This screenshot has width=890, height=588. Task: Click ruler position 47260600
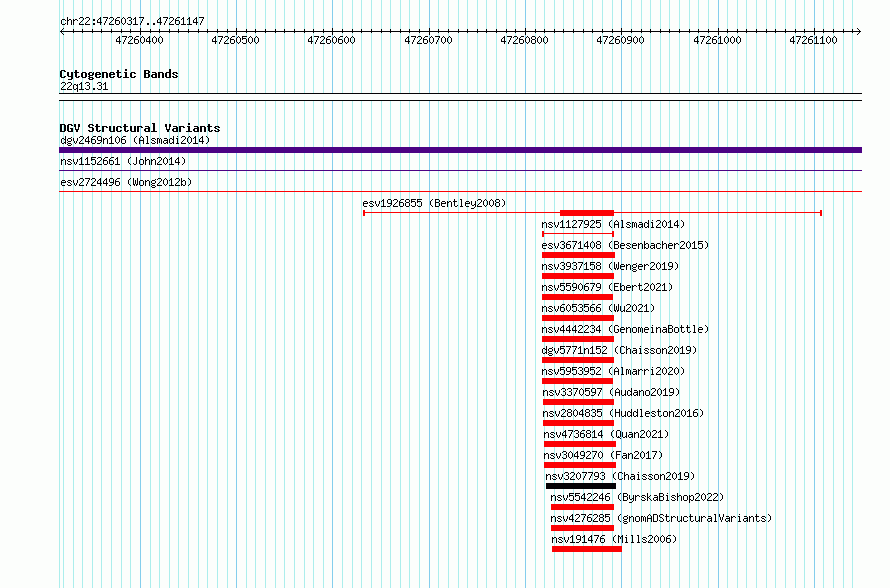(331, 40)
